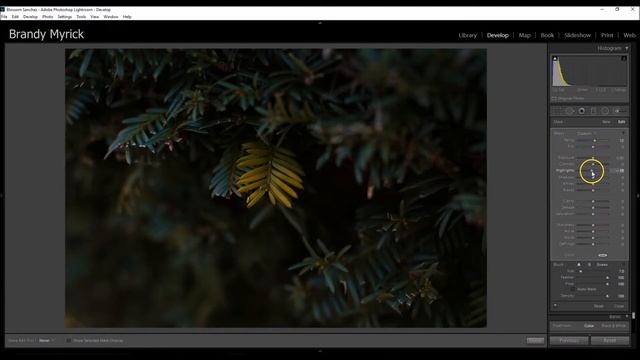Select the Crop Overlay tool
Viewport: 640px width, 360px height.
pyautogui.click(x=558, y=111)
